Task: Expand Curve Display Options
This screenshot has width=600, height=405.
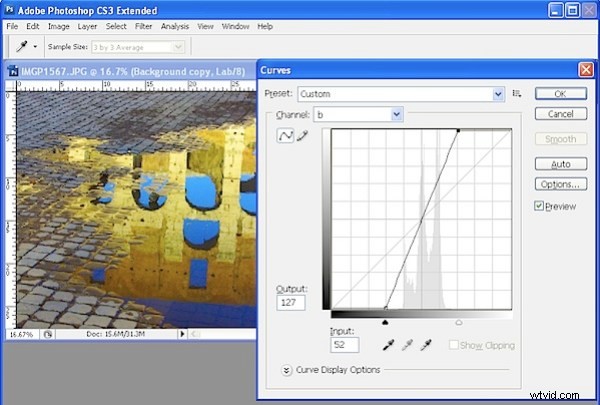Action: (286, 370)
